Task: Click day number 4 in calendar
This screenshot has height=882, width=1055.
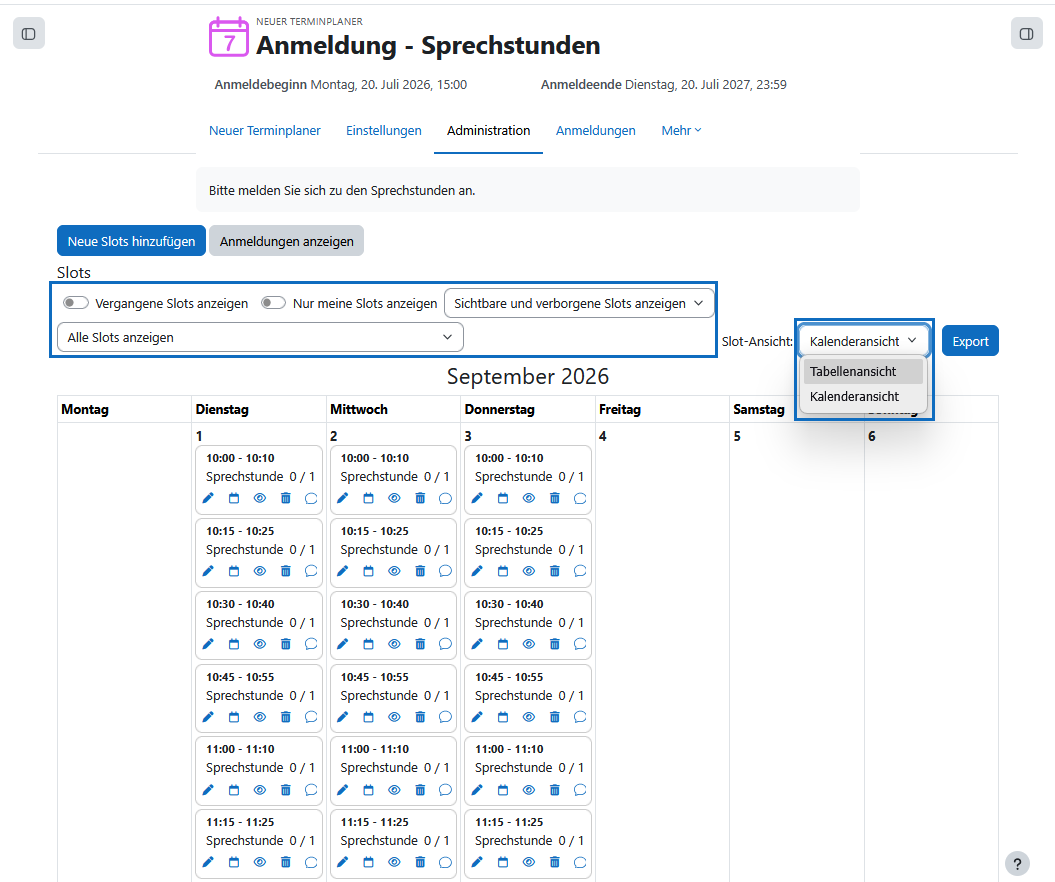Action: click(x=603, y=436)
